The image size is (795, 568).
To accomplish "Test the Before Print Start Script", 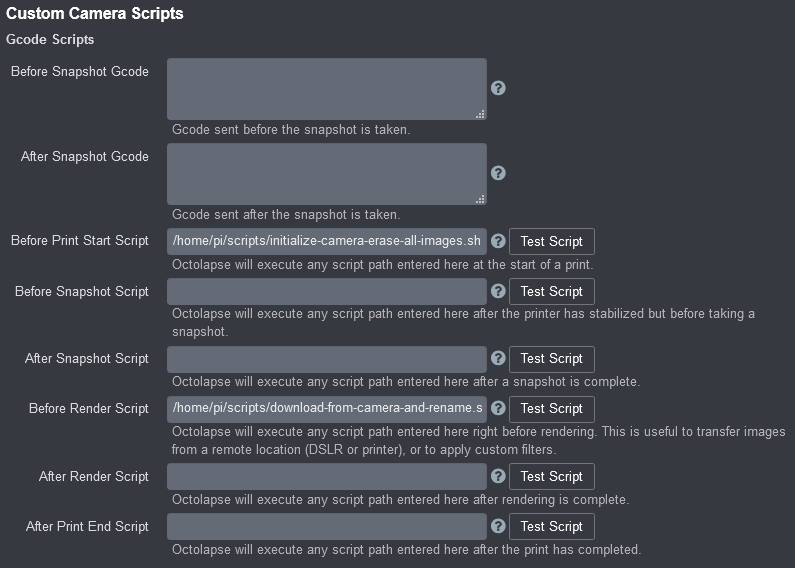I will 551,241.
